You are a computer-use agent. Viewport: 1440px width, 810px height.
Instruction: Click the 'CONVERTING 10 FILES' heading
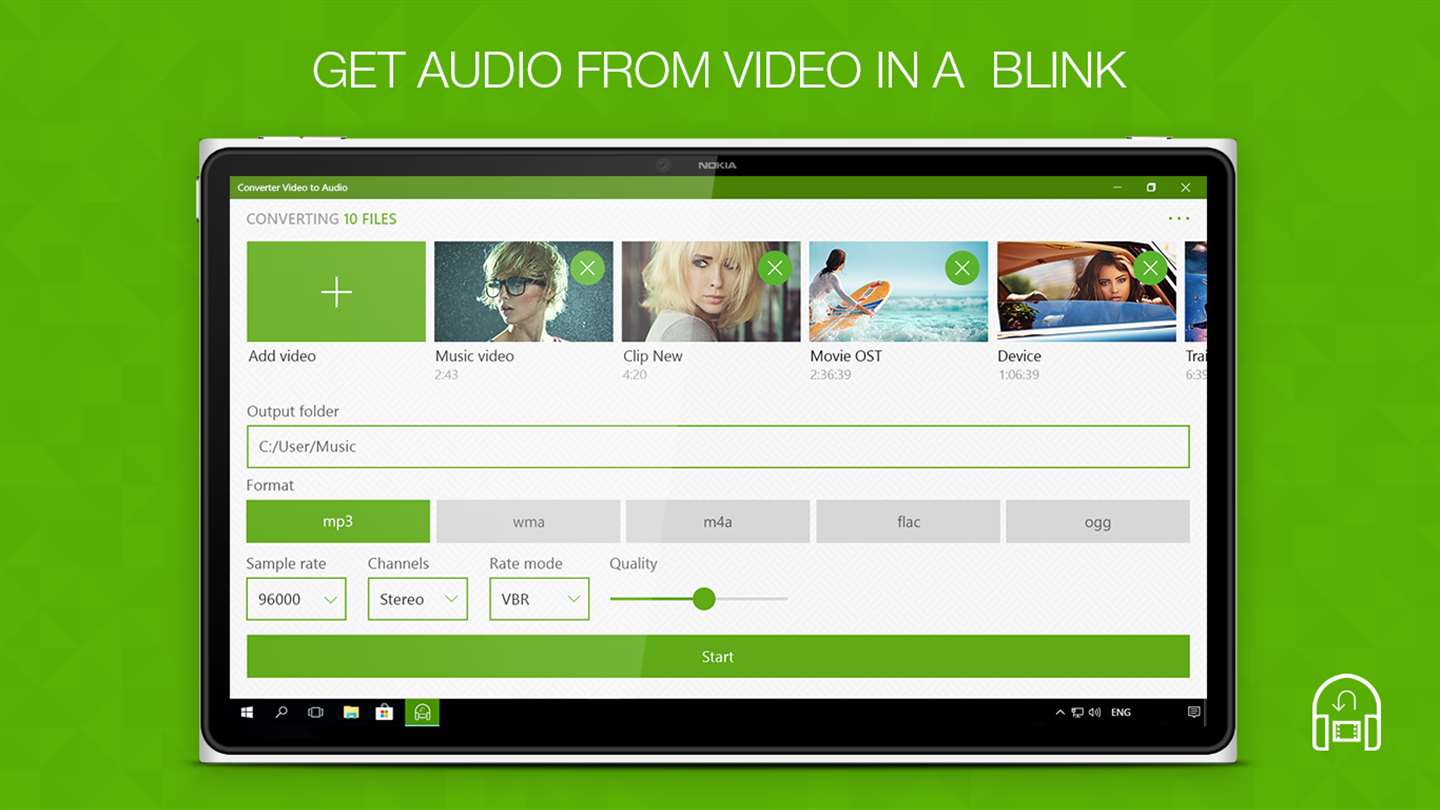click(321, 219)
